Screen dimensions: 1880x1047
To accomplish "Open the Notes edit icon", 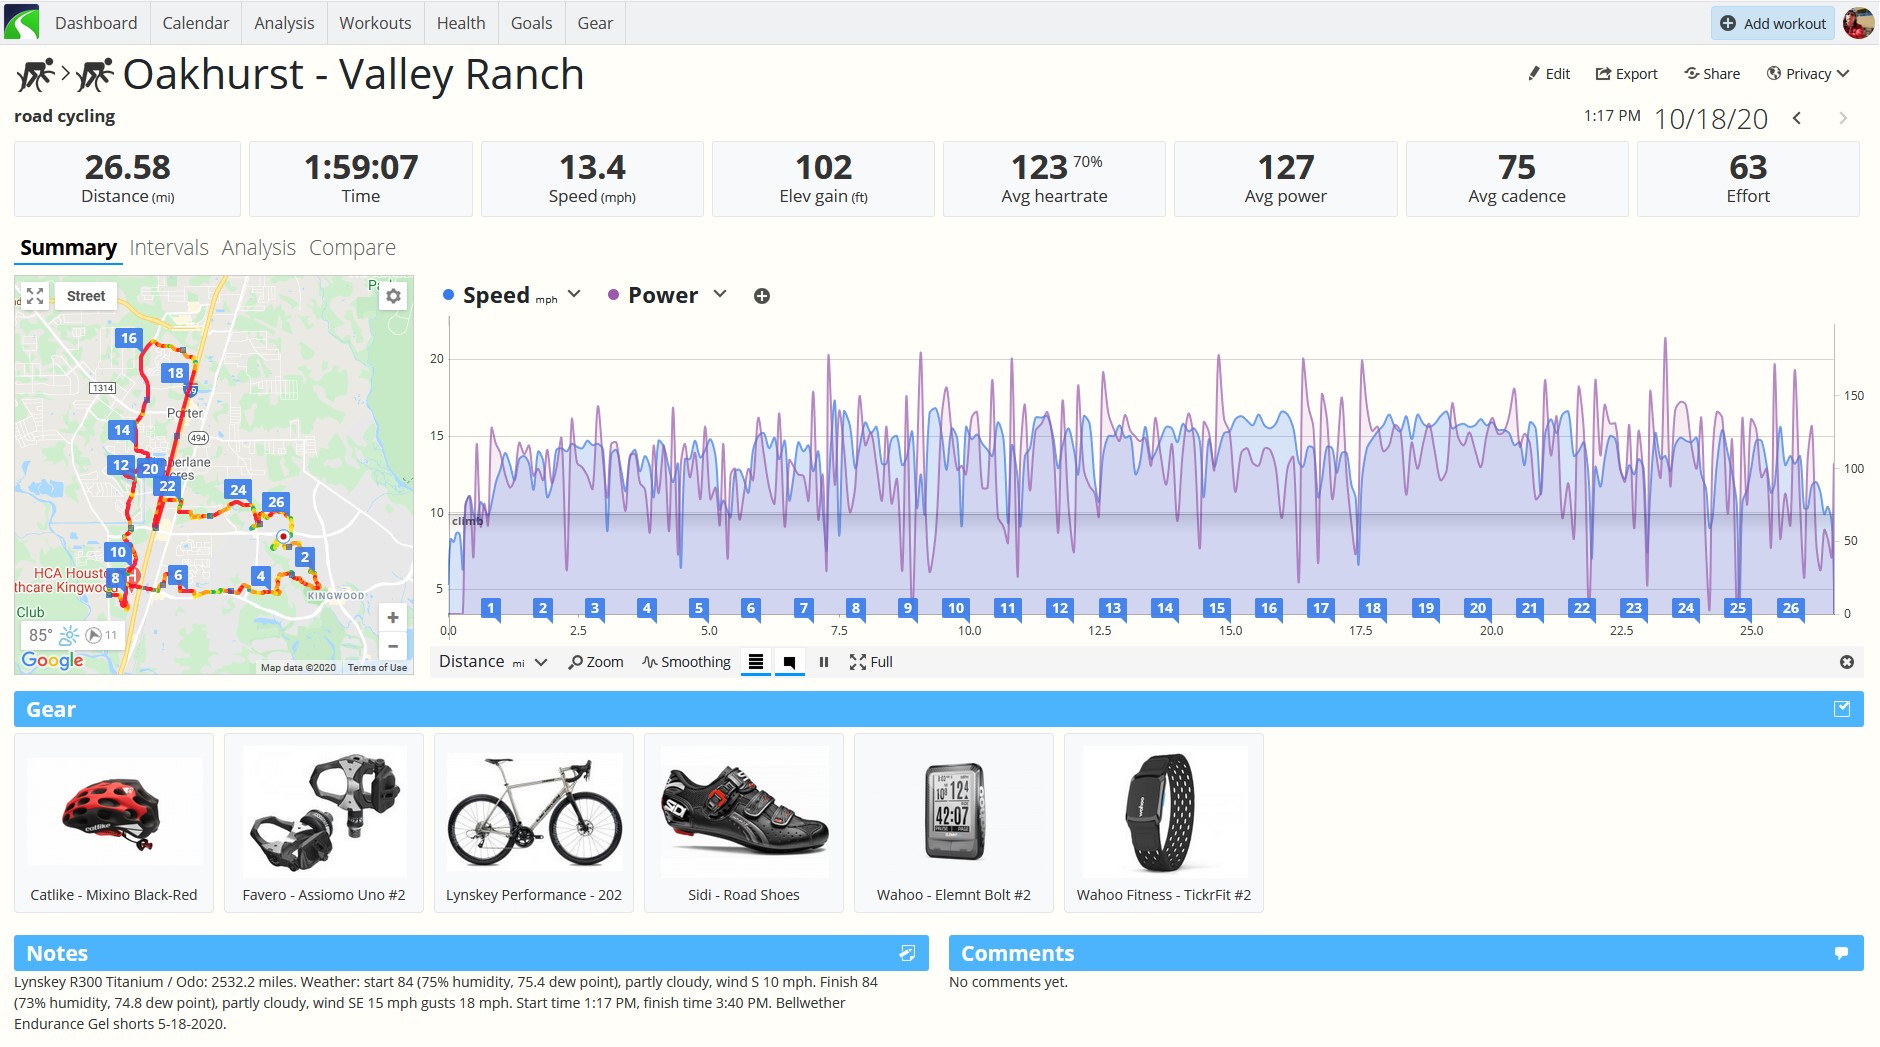I will [907, 953].
